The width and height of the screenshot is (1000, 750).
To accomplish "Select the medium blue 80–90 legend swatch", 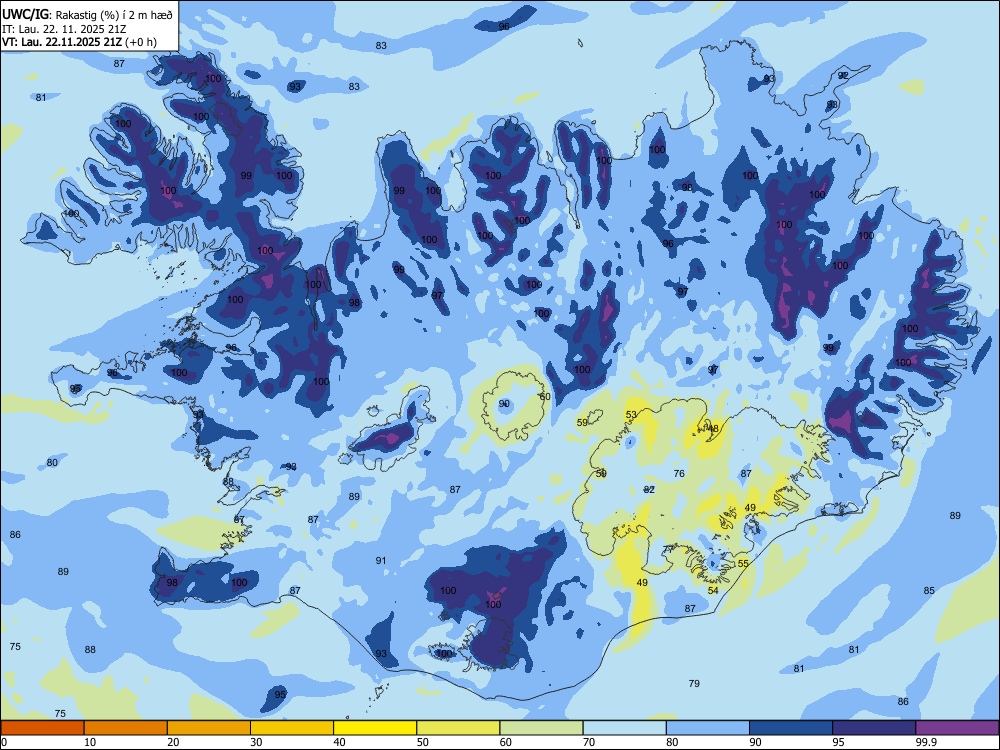I will (707, 728).
